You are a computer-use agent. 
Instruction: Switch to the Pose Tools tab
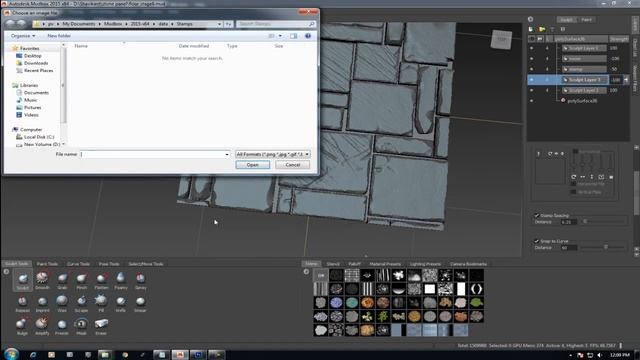(x=109, y=264)
